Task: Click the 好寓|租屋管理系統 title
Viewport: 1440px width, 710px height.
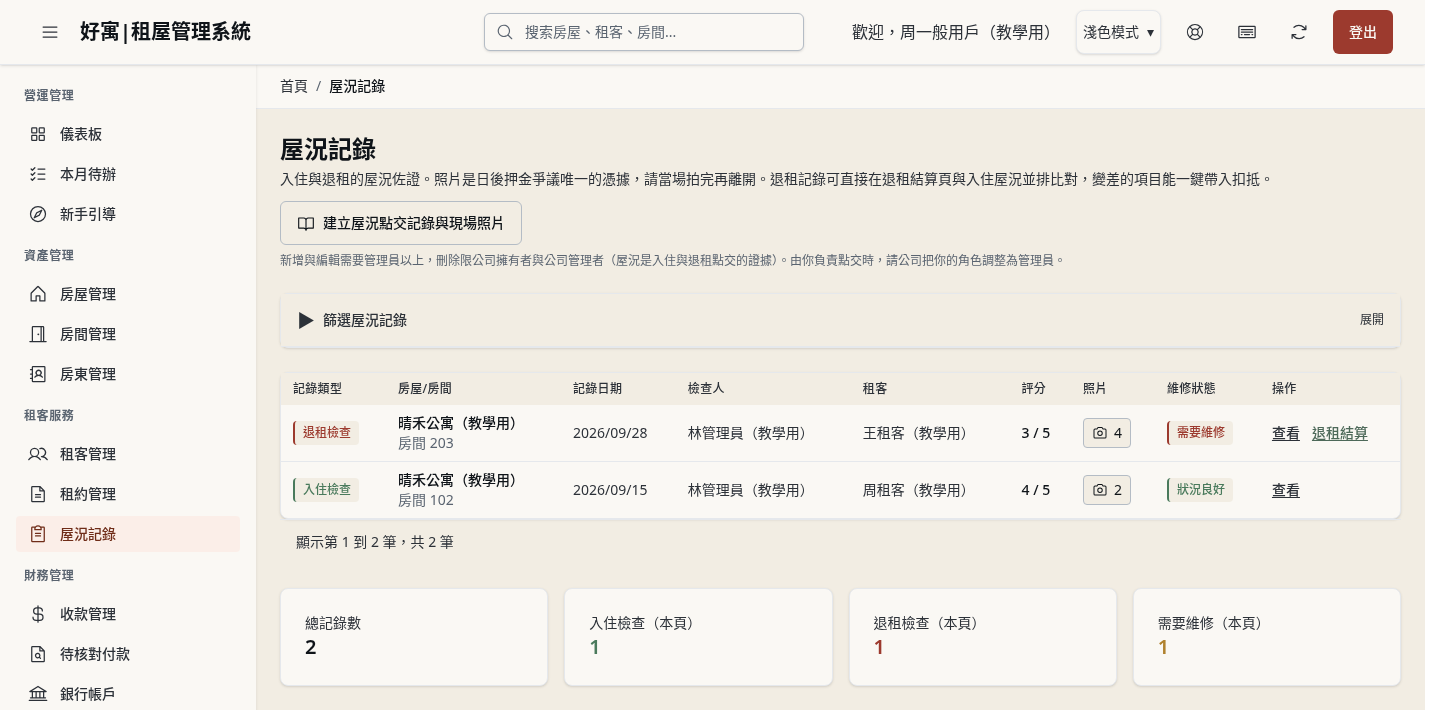Action: 166,32
